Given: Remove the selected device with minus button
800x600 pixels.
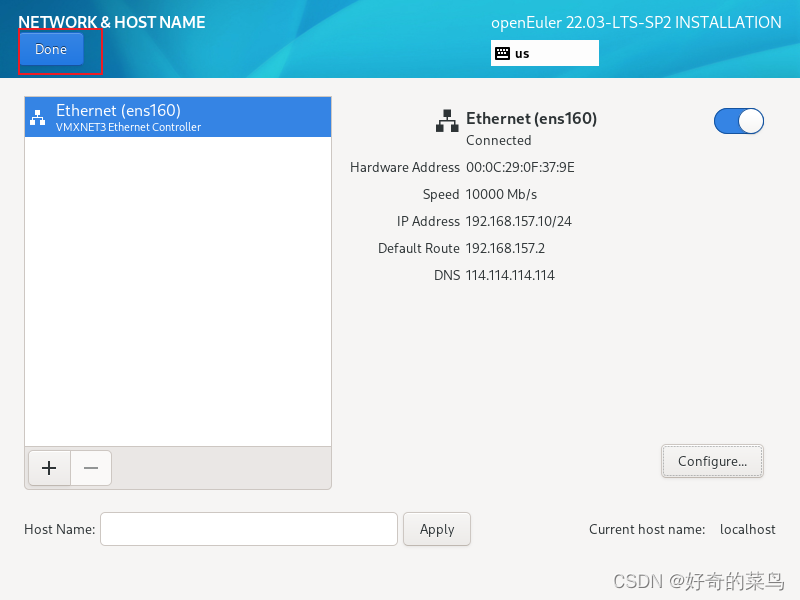Looking at the screenshot, I should [91, 468].
